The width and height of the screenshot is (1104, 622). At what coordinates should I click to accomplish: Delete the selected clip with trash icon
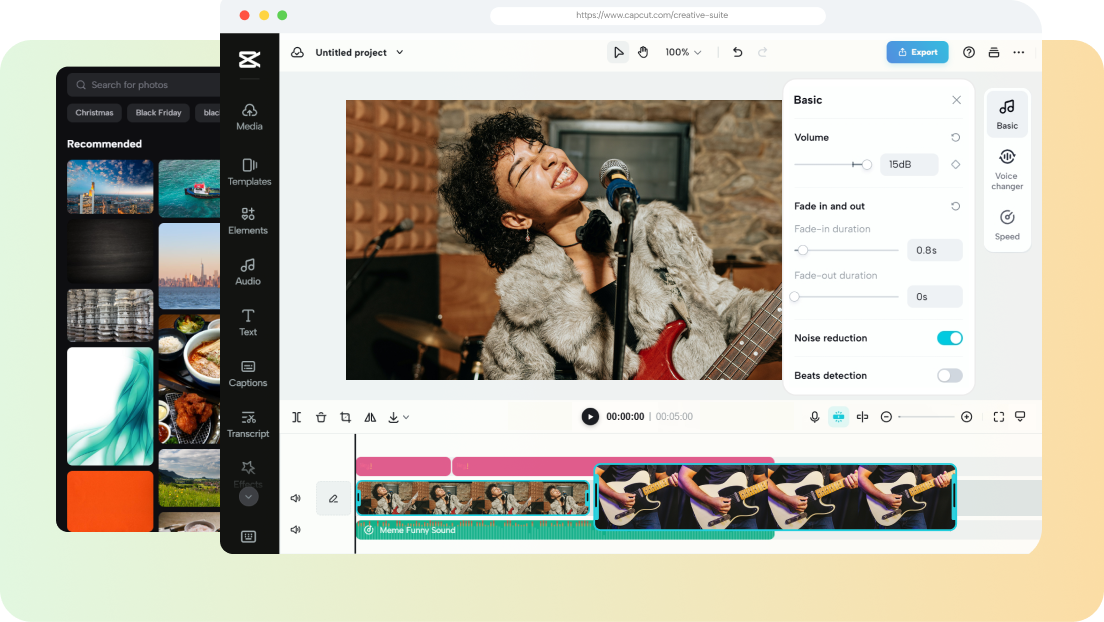(x=321, y=417)
